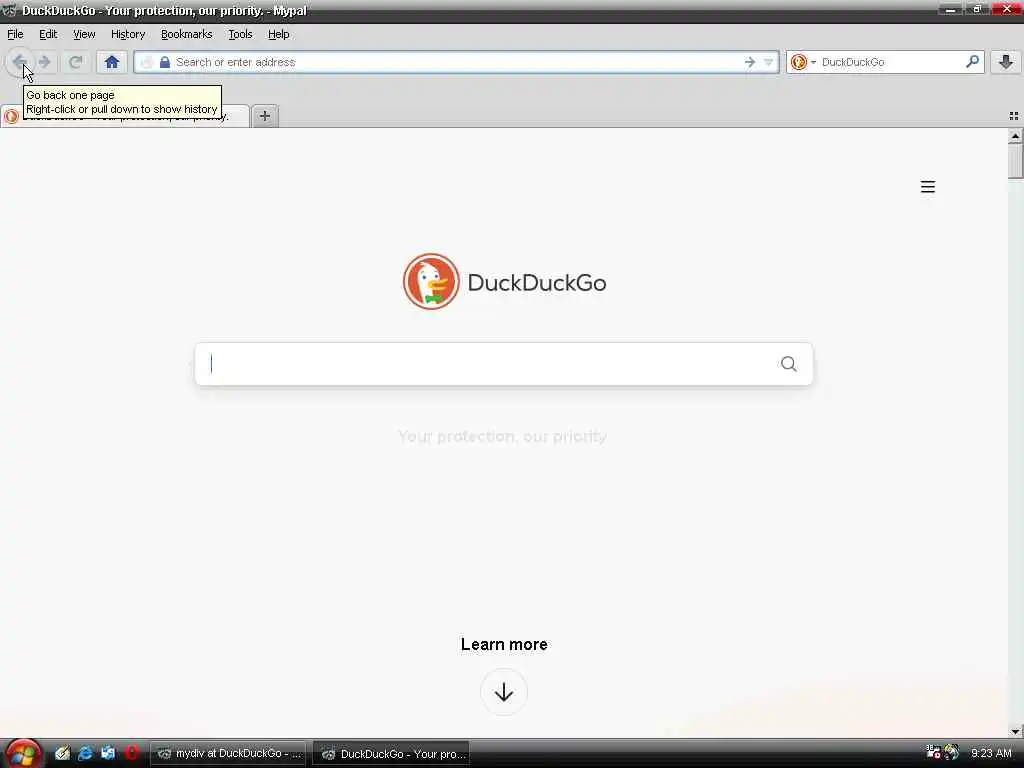This screenshot has width=1024, height=768.
Task: Click the page search magnifier button
Action: (x=788, y=364)
